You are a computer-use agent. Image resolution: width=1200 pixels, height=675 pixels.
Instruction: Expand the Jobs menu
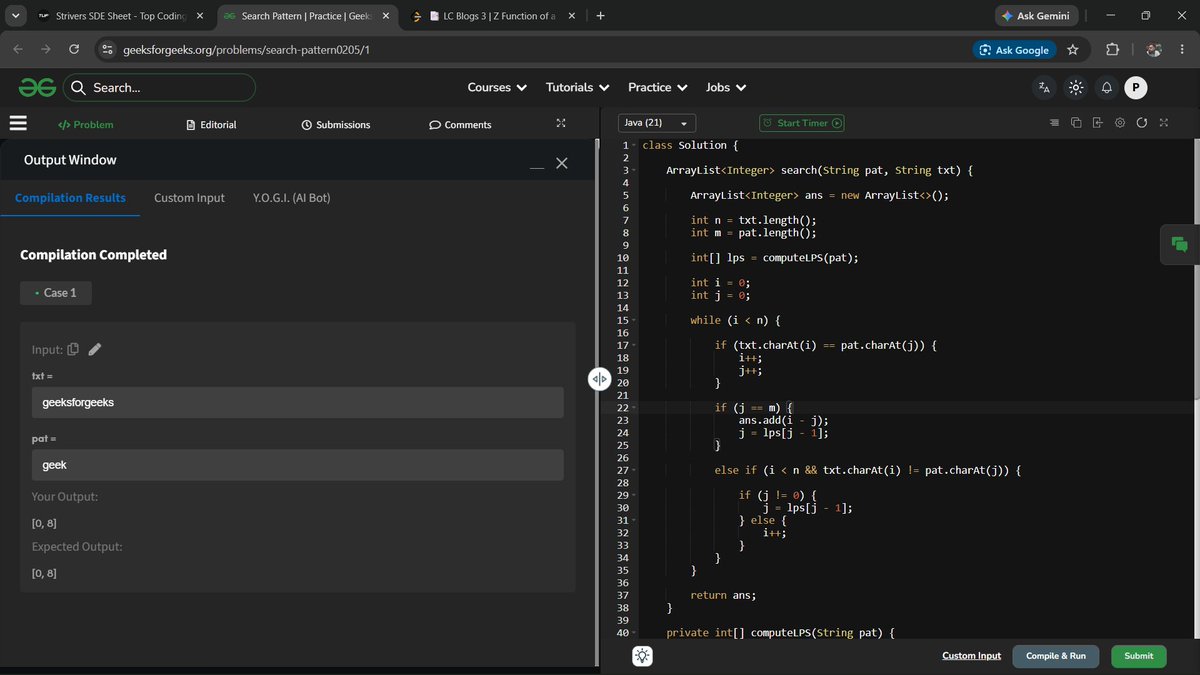pyautogui.click(x=726, y=88)
